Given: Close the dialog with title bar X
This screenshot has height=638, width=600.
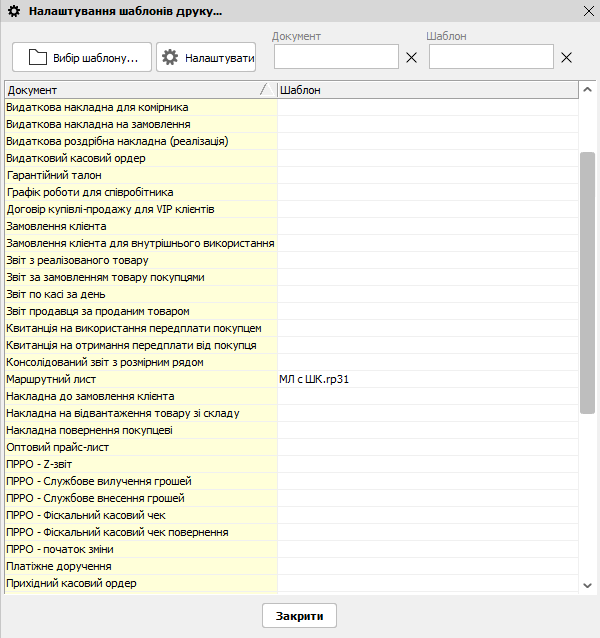Looking at the screenshot, I should pyautogui.click(x=588, y=11).
